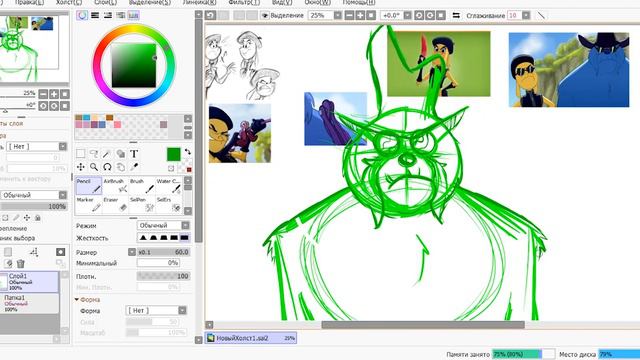640x360 pixels.
Task: Select the Папка1 folder layer
Action: pos(29,303)
